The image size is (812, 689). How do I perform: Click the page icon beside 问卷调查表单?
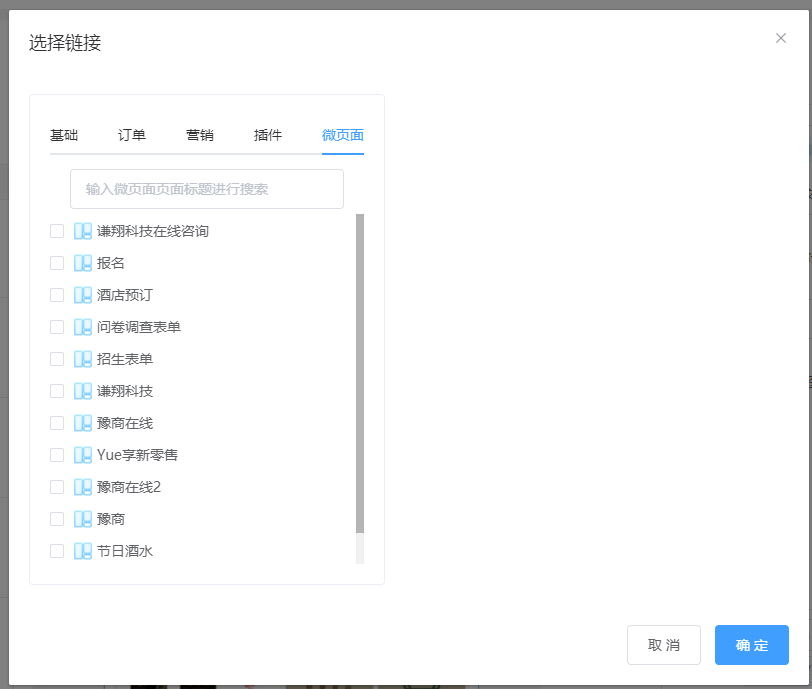pyautogui.click(x=83, y=327)
